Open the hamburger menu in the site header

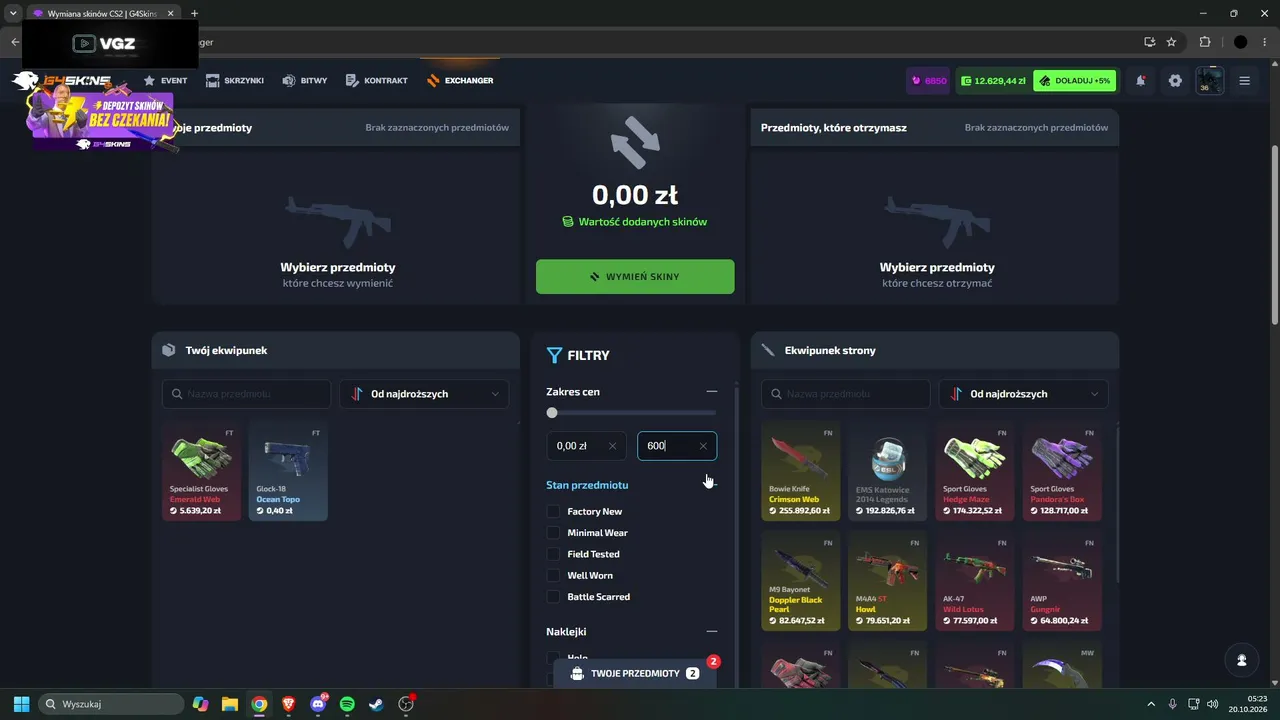pos(1245,81)
